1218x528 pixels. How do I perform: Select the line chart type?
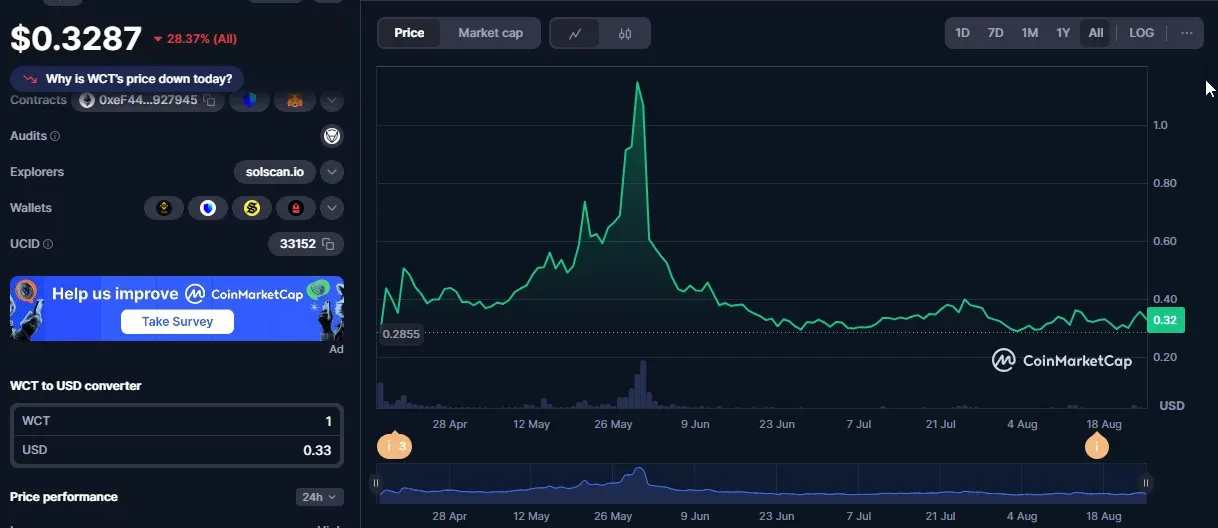point(575,33)
